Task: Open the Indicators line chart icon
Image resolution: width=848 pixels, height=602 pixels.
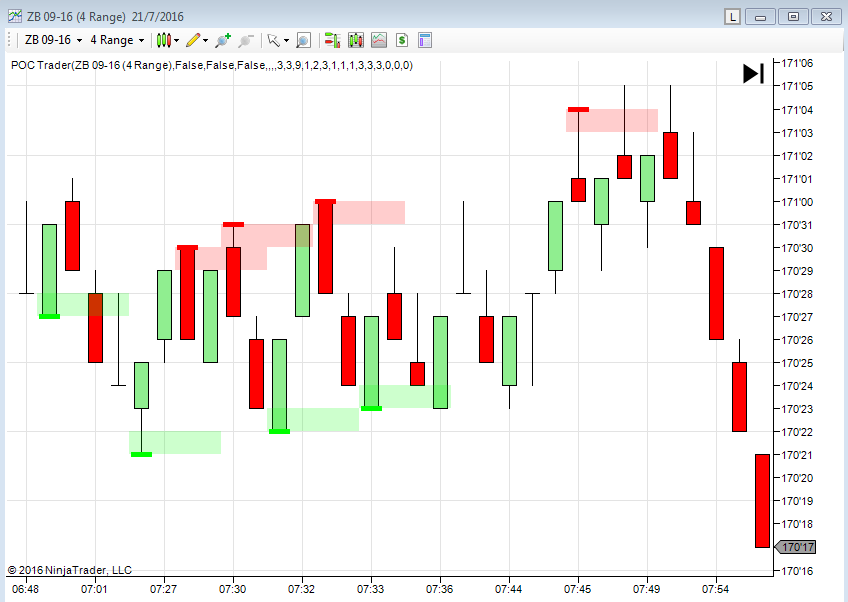Action: click(379, 40)
